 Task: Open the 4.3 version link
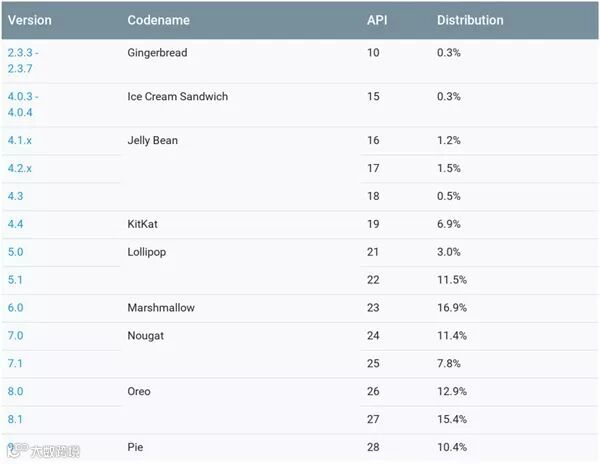15,197
